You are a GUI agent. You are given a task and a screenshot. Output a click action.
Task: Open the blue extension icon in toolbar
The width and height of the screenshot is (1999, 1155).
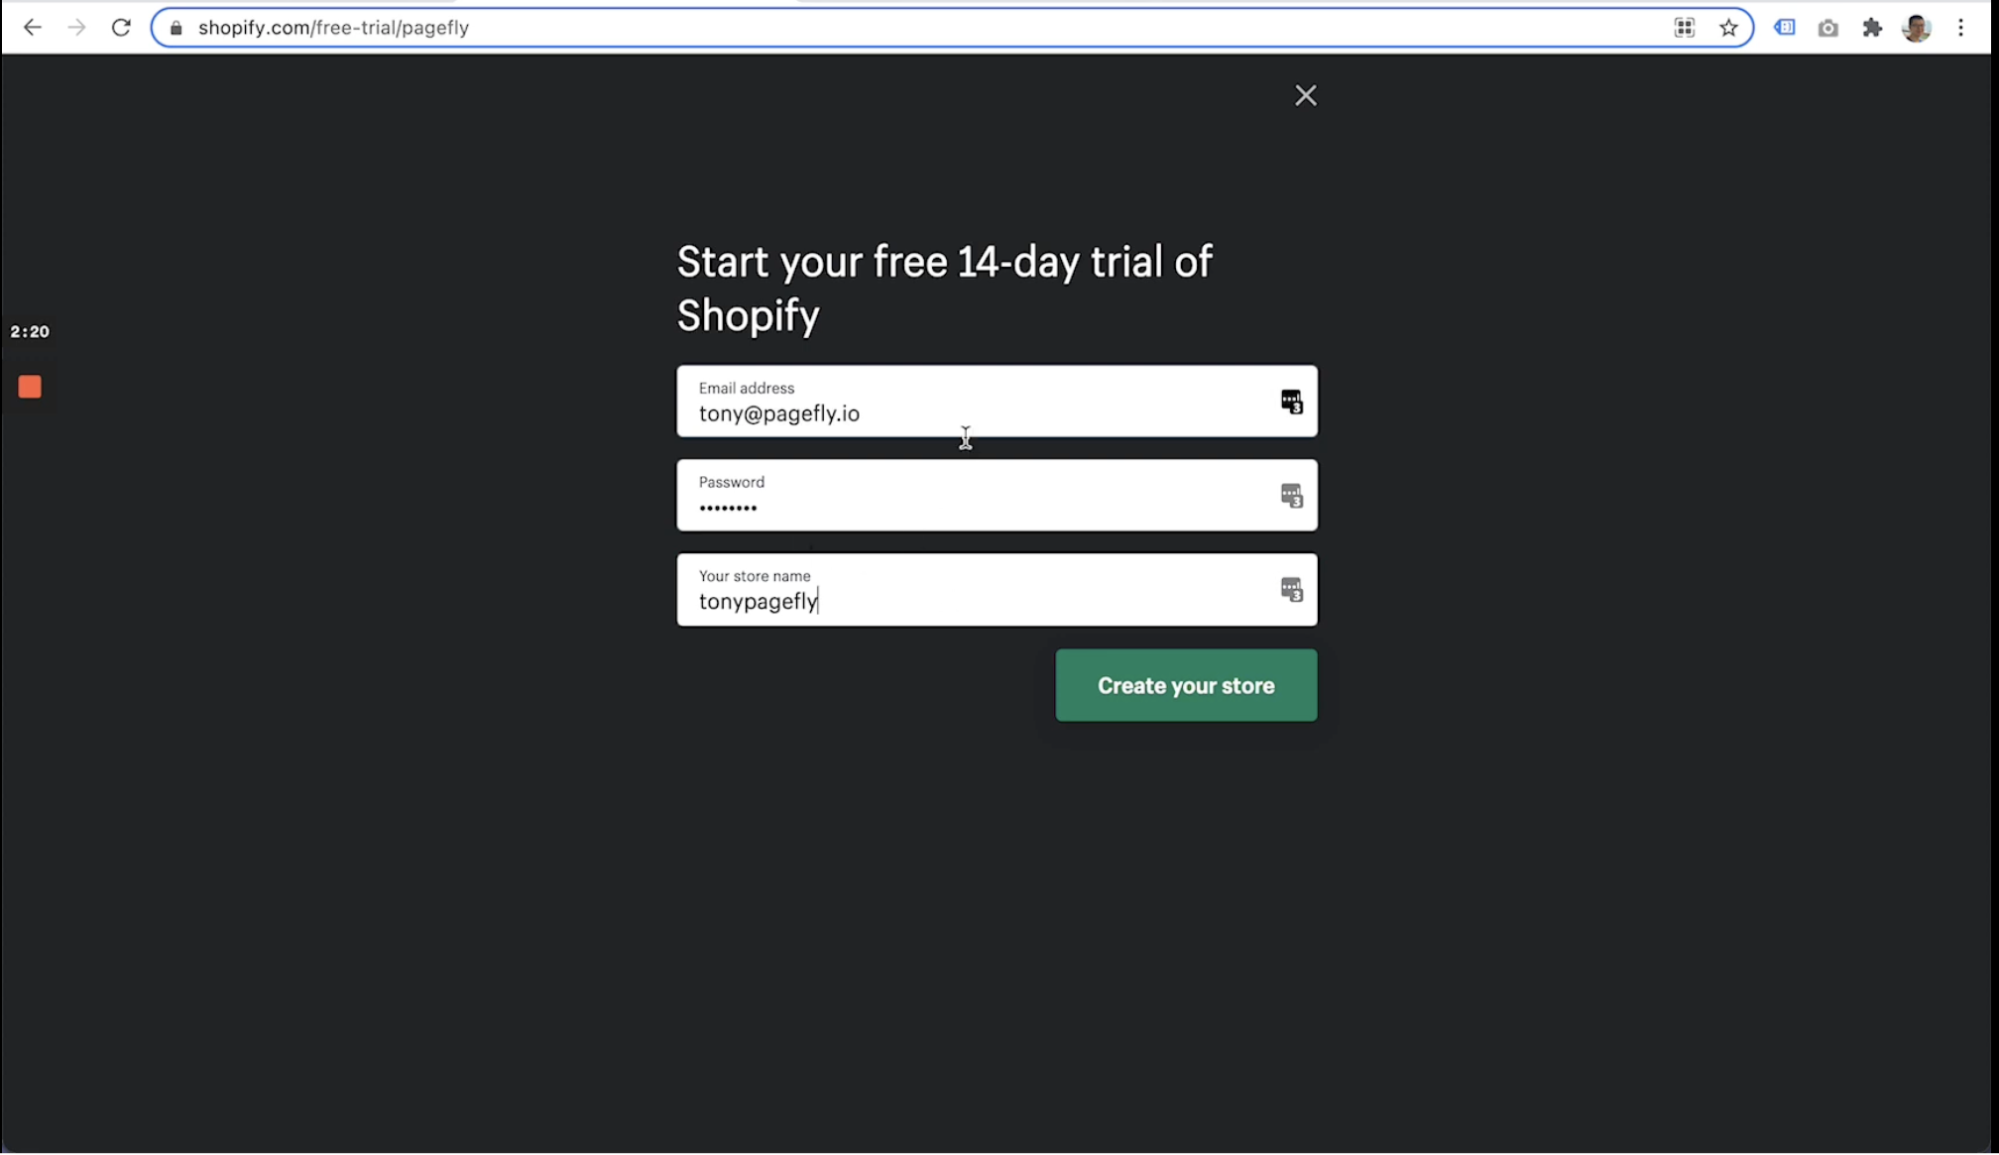(x=1784, y=28)
